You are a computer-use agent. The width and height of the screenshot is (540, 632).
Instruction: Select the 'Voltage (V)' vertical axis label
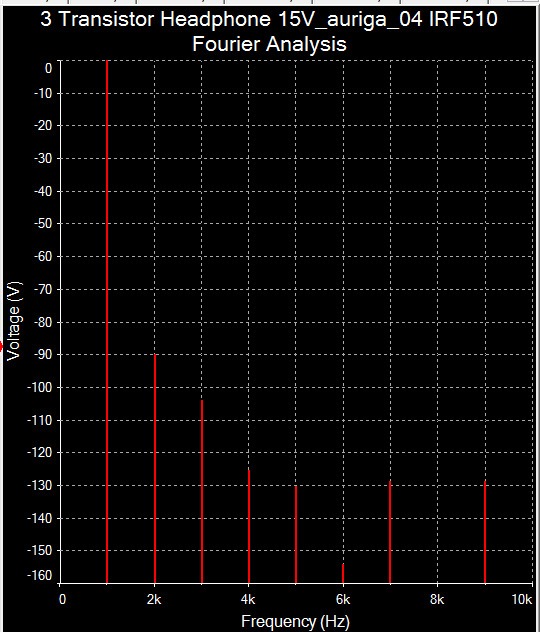pyautogui.click(x=13, y=321)
